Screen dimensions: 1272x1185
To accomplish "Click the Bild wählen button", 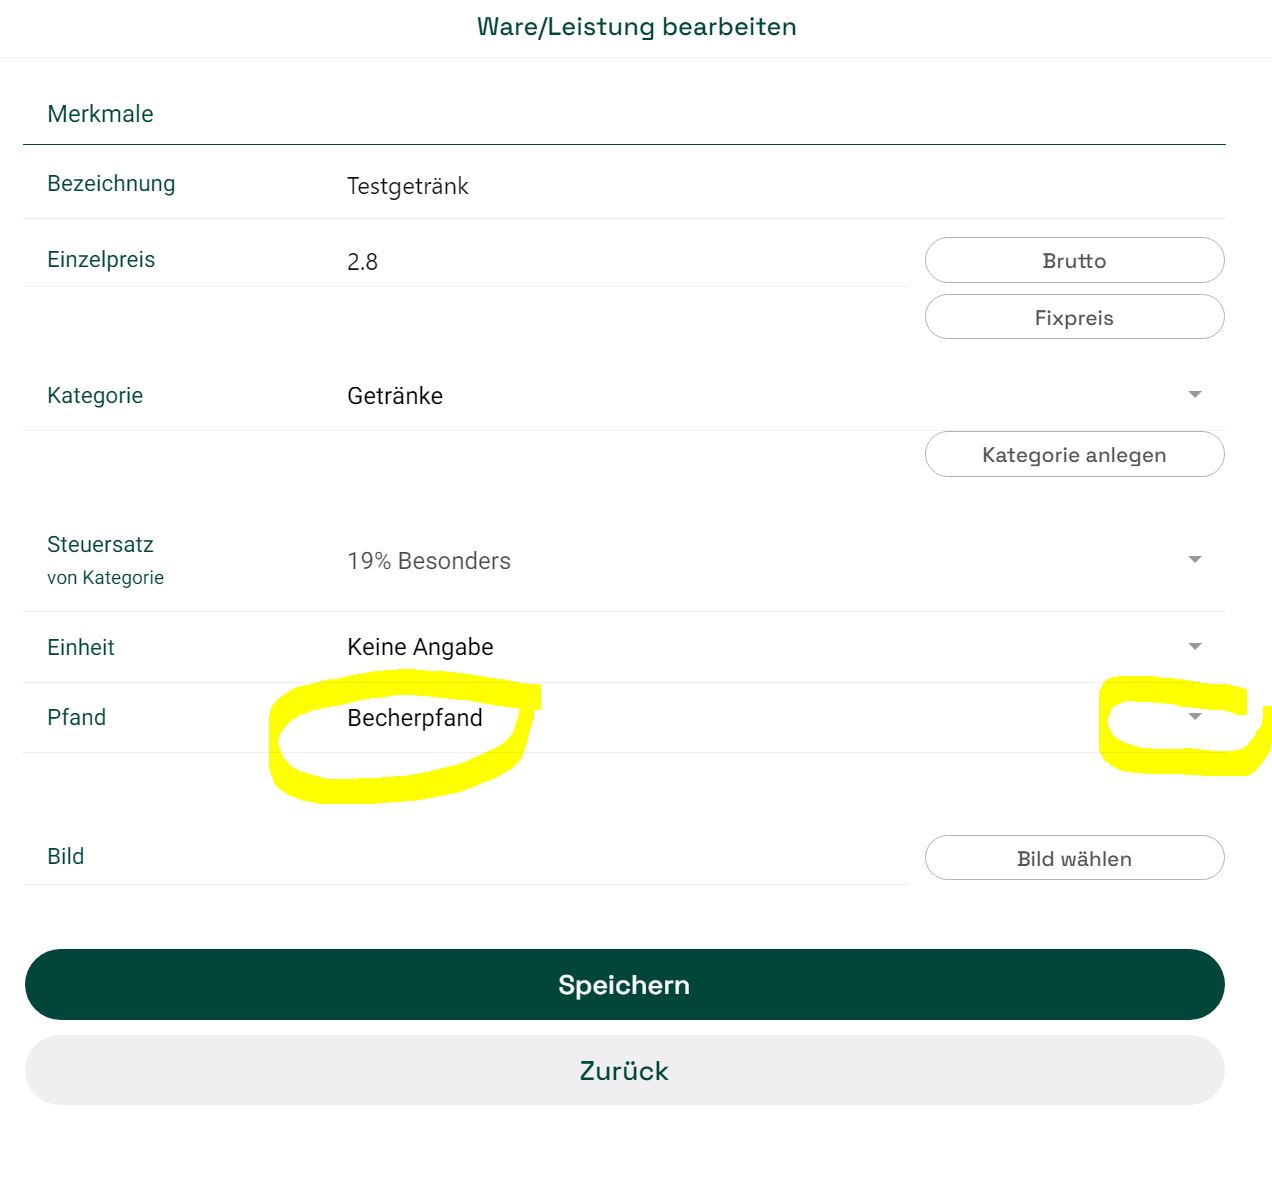I will [x=1074, y=858].
